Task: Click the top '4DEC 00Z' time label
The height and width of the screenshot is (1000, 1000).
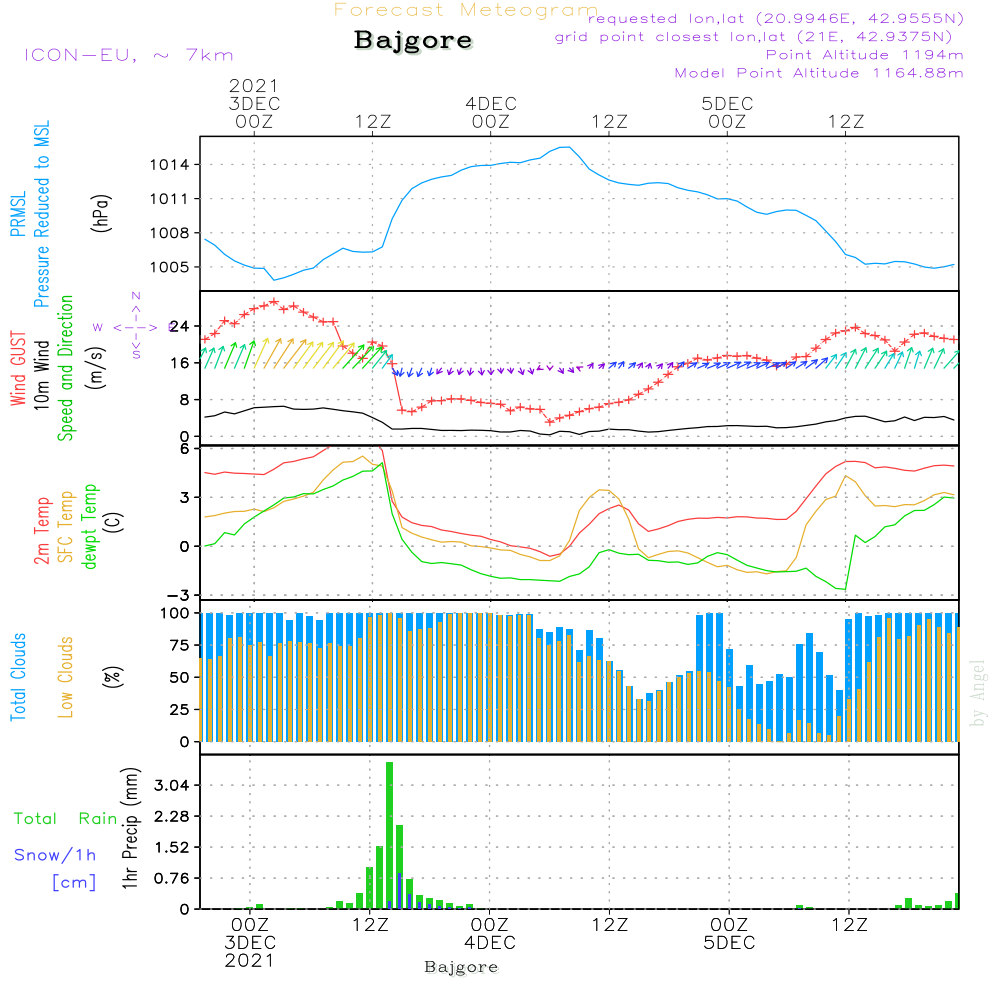Action: (491, 112)
